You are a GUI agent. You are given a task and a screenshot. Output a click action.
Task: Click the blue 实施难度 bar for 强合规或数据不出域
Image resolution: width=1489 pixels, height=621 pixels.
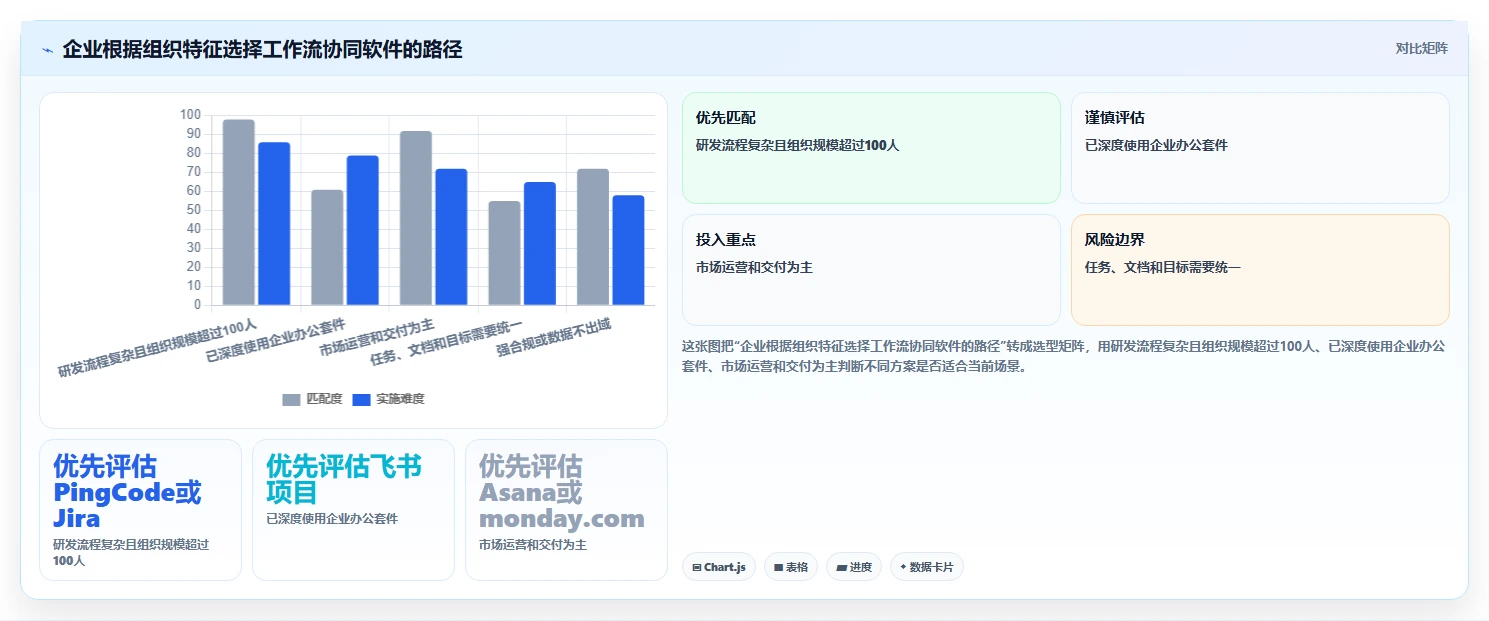tap(628, 250)
